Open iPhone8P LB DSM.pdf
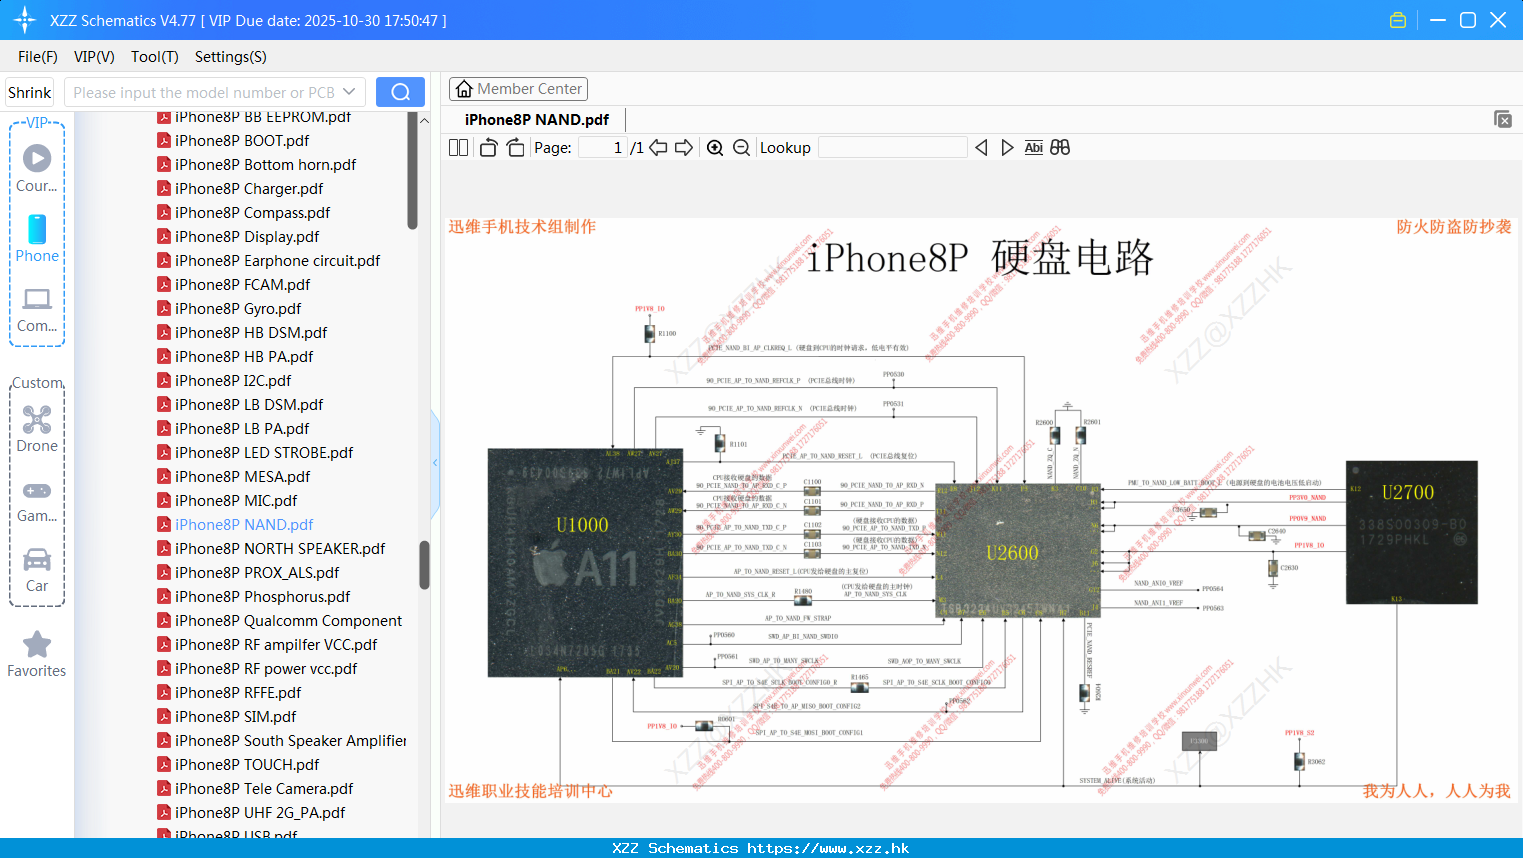This screenshot has height=858, width=1523. click(x=249, y=405)
